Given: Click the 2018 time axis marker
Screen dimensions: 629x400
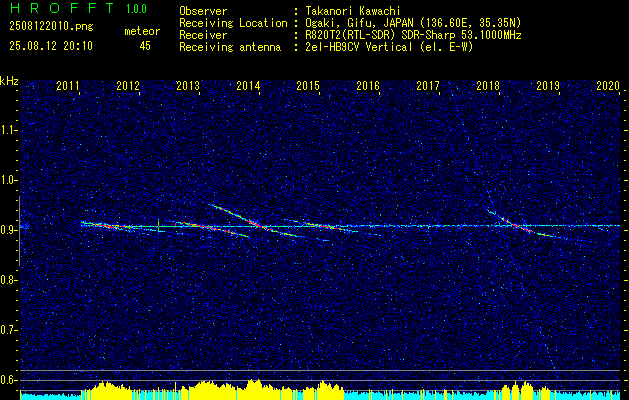Looking at the screenshot, I should 488,85.
